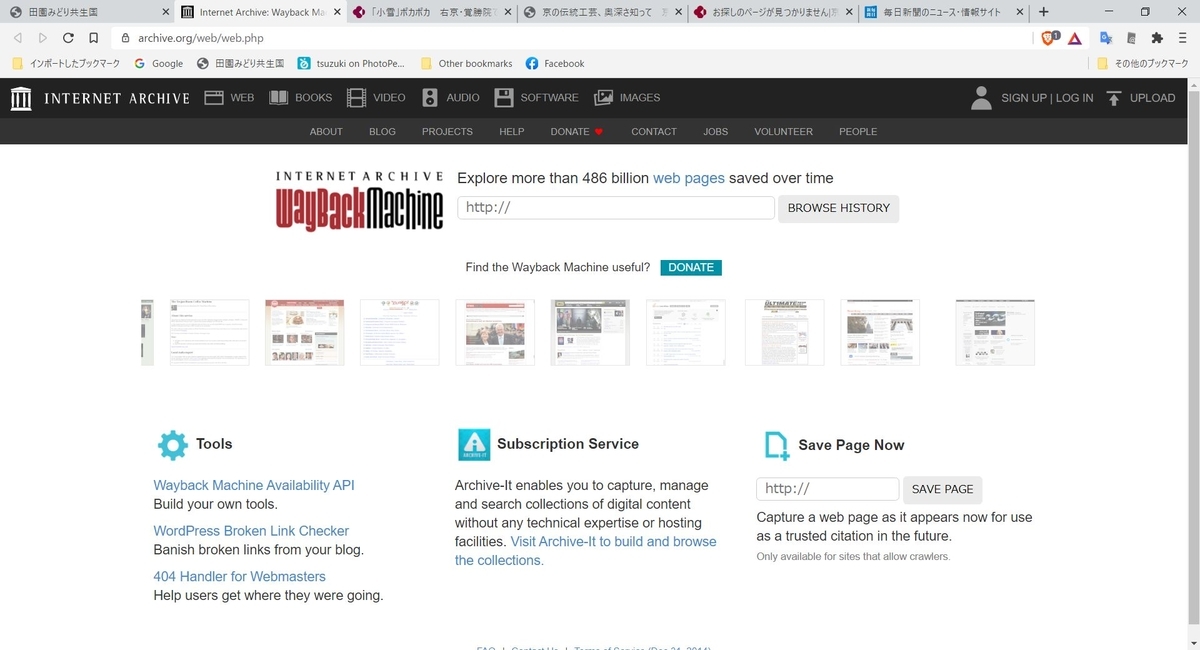Click the ULTIMATE site thumbnail

784,332
